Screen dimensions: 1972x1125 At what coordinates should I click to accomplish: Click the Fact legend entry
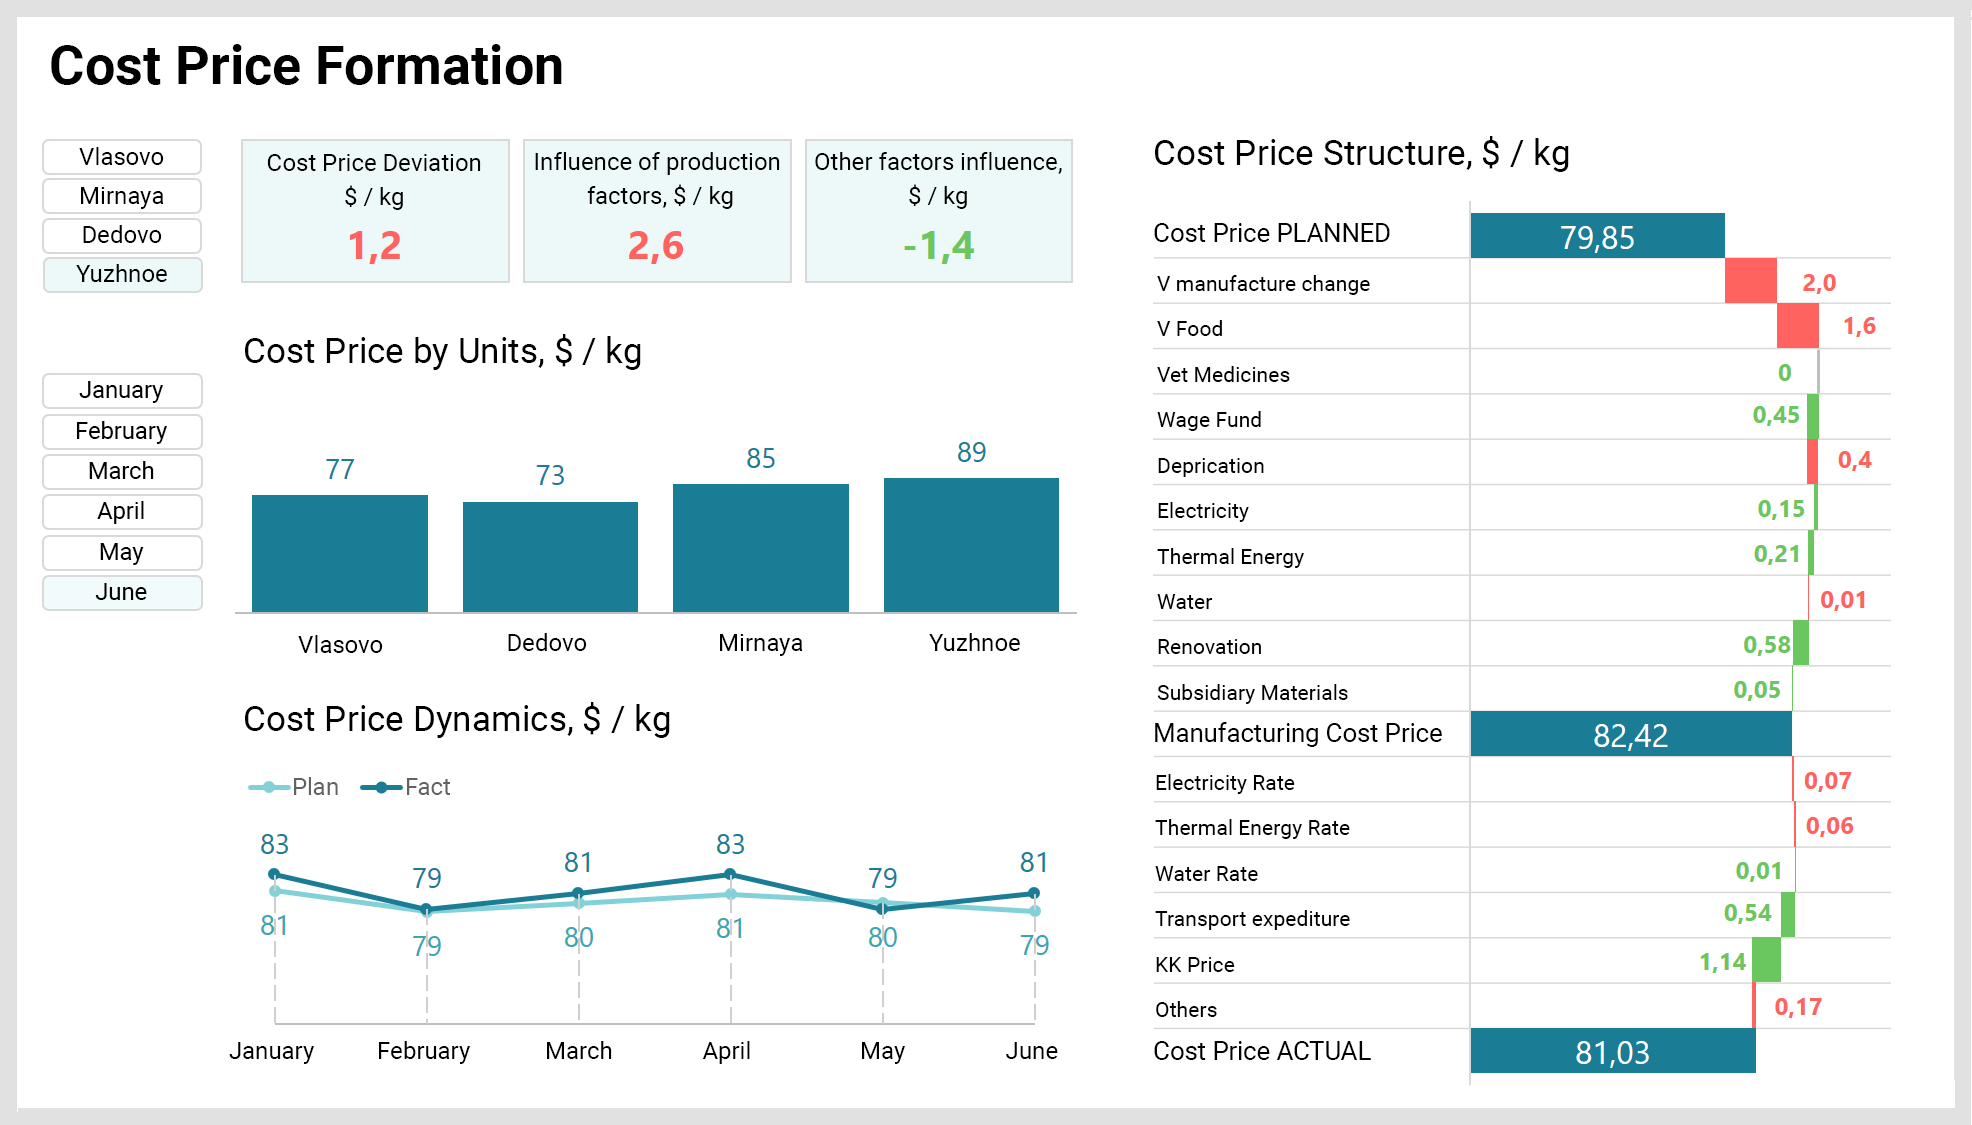tap(405, 787)
